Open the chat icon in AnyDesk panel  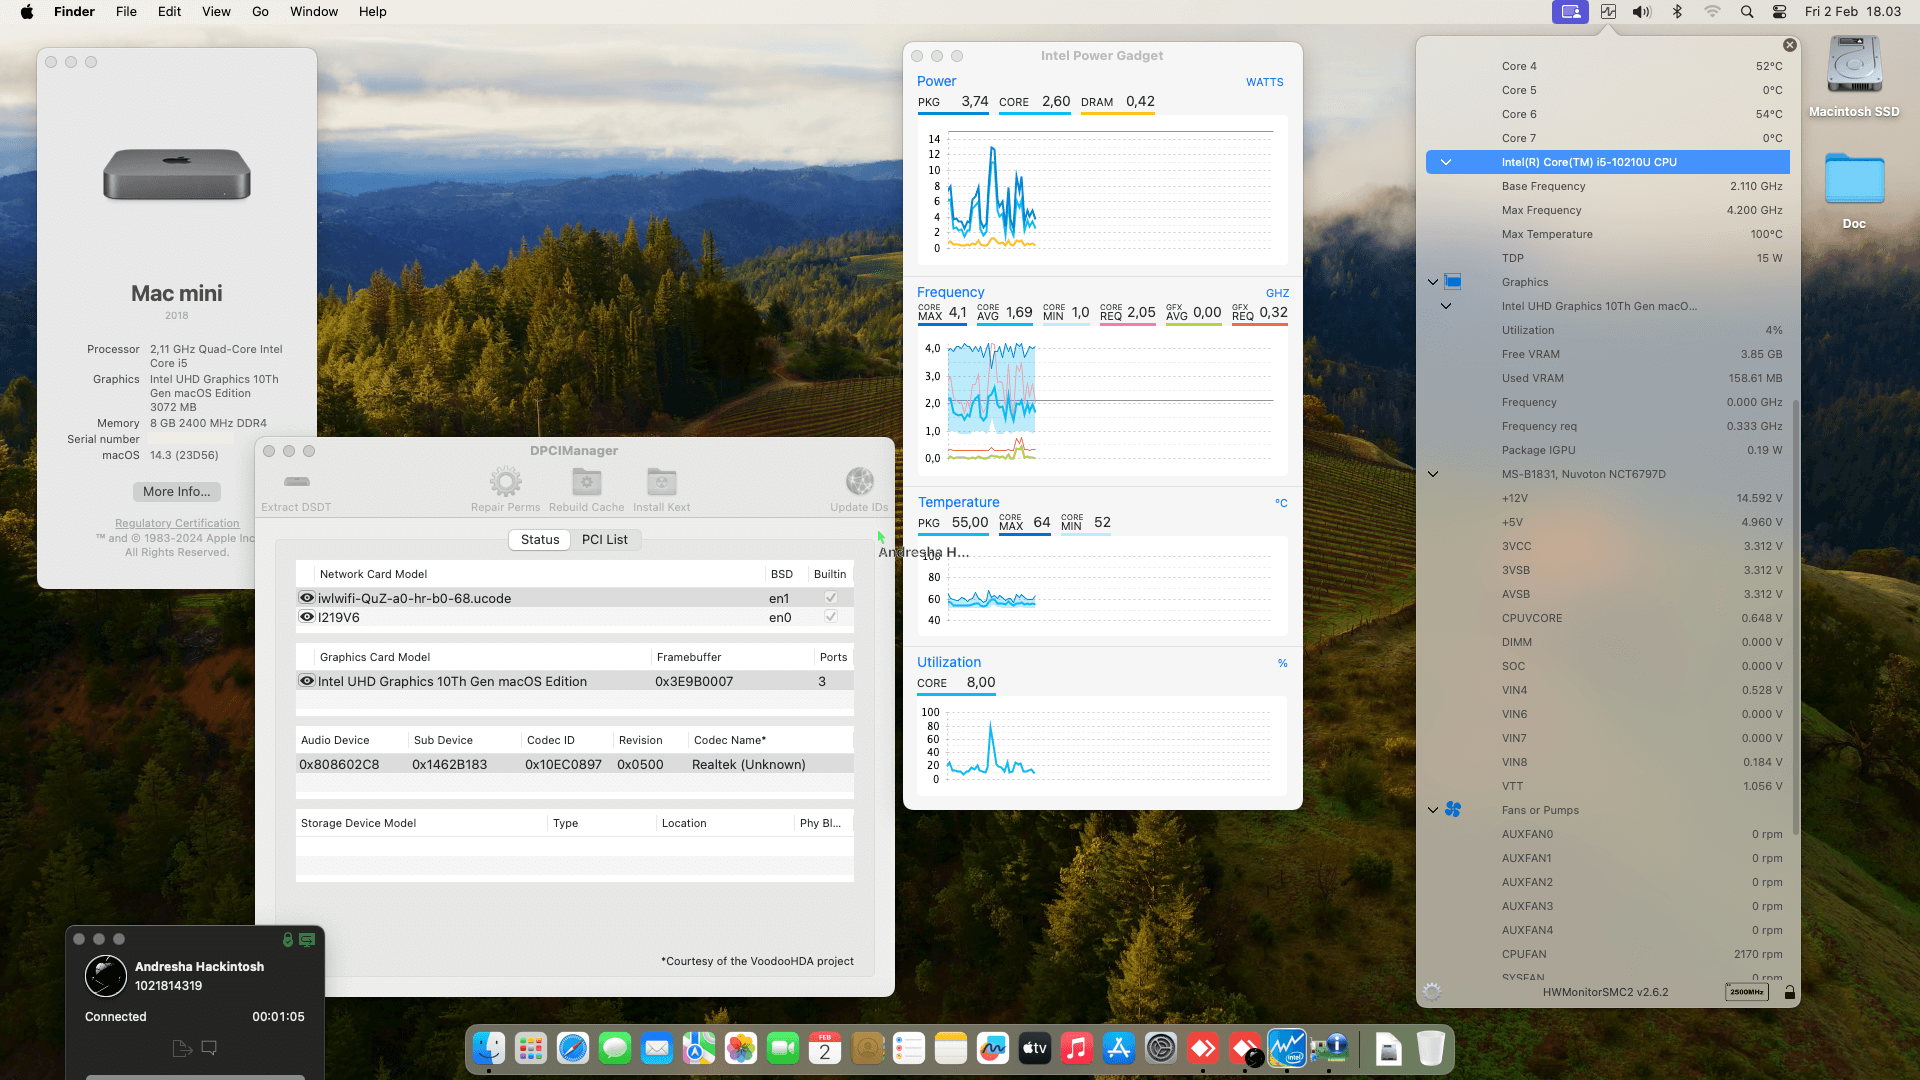209,1048
